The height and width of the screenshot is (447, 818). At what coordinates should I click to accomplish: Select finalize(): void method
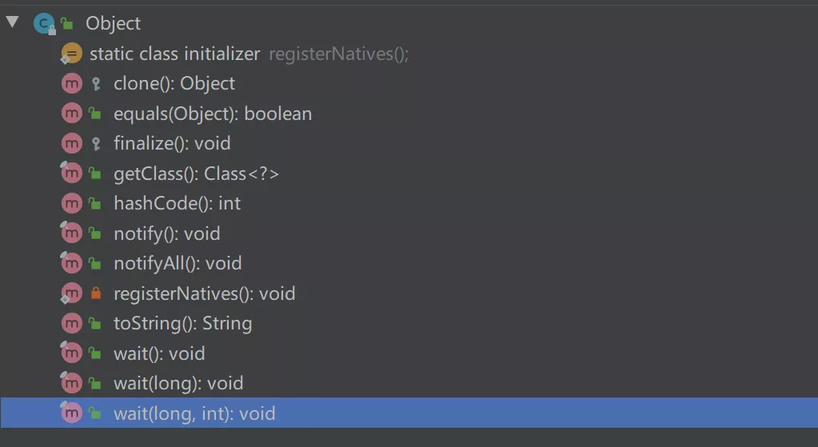[409, 143]
